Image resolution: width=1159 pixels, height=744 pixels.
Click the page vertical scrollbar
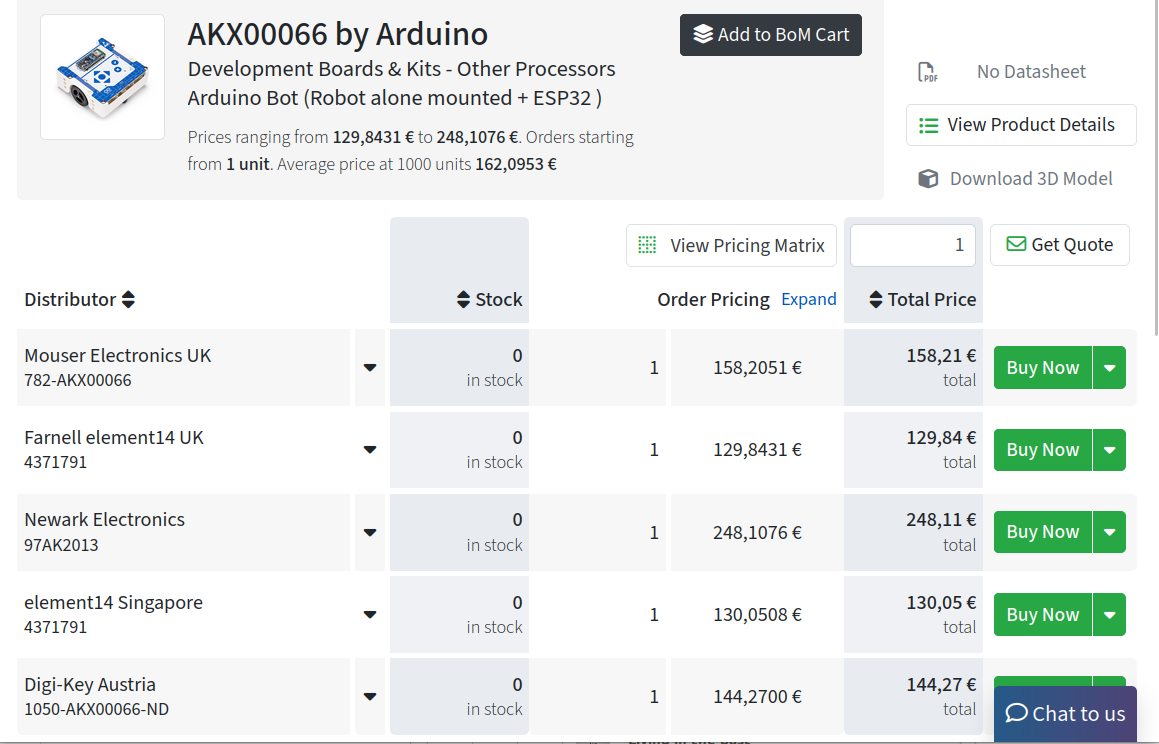tap(1155, 168)
